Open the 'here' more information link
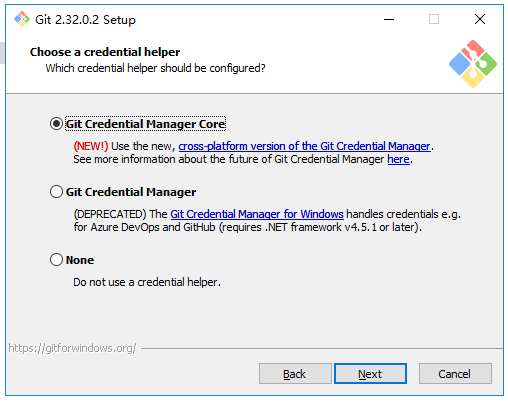508x402 pixels. (x=398, y=159)
